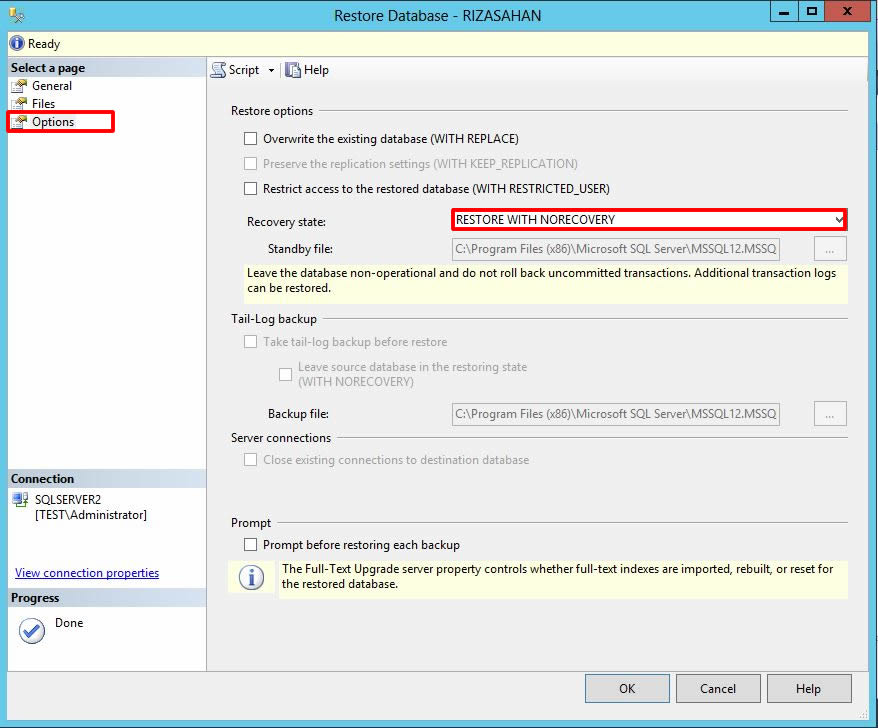The height and width of the screenshot is (728, 878).
Task: Click the Ready status info icon
Action: point(17,44)
